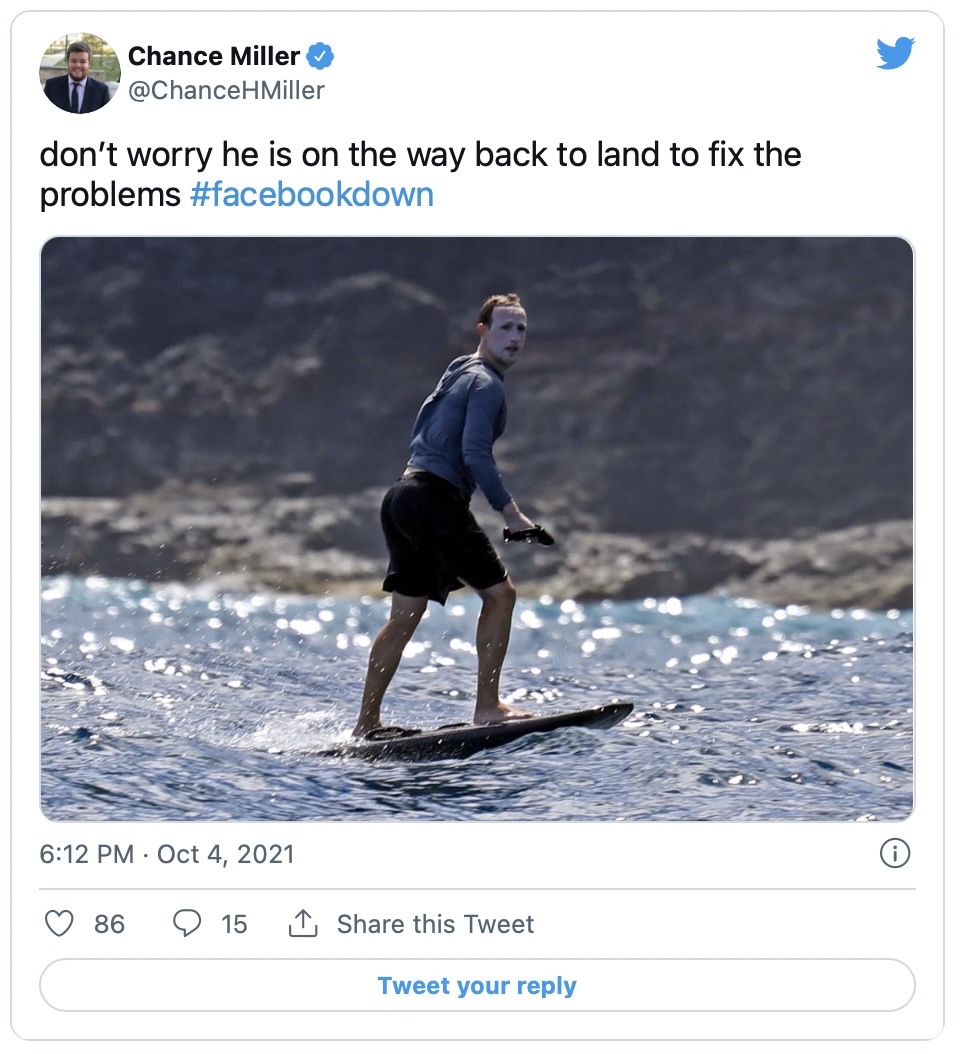Click the Twitter bird logo
Viewport: 960px width, 1054px height.
point(895,54)
